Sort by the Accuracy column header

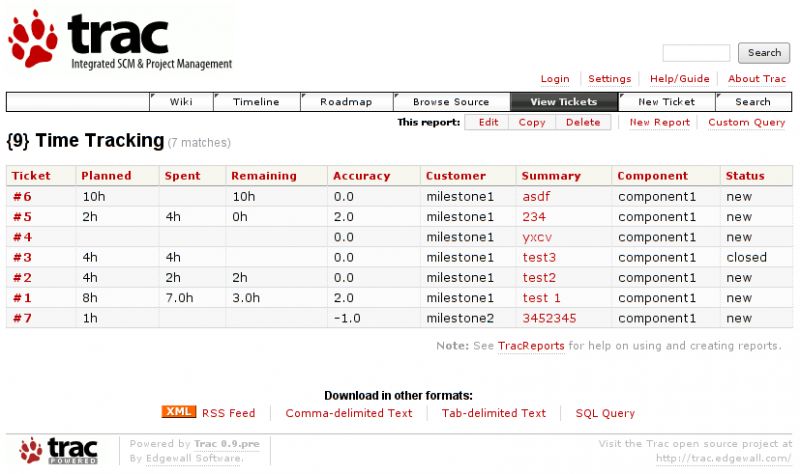pyautogui.click(x=362, y=176)
